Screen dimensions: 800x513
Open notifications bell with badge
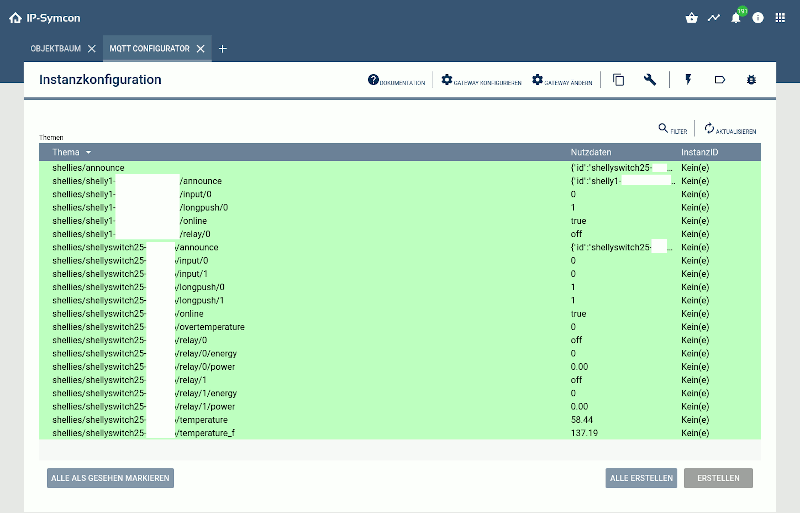coord(736,18)
